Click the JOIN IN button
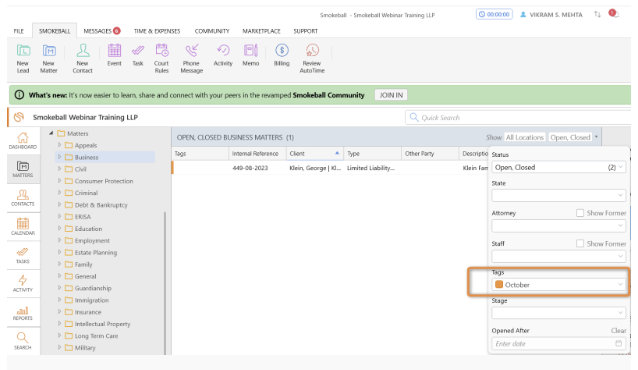The image size is (638, 370). pyautogui.click(x=391, y=95)
